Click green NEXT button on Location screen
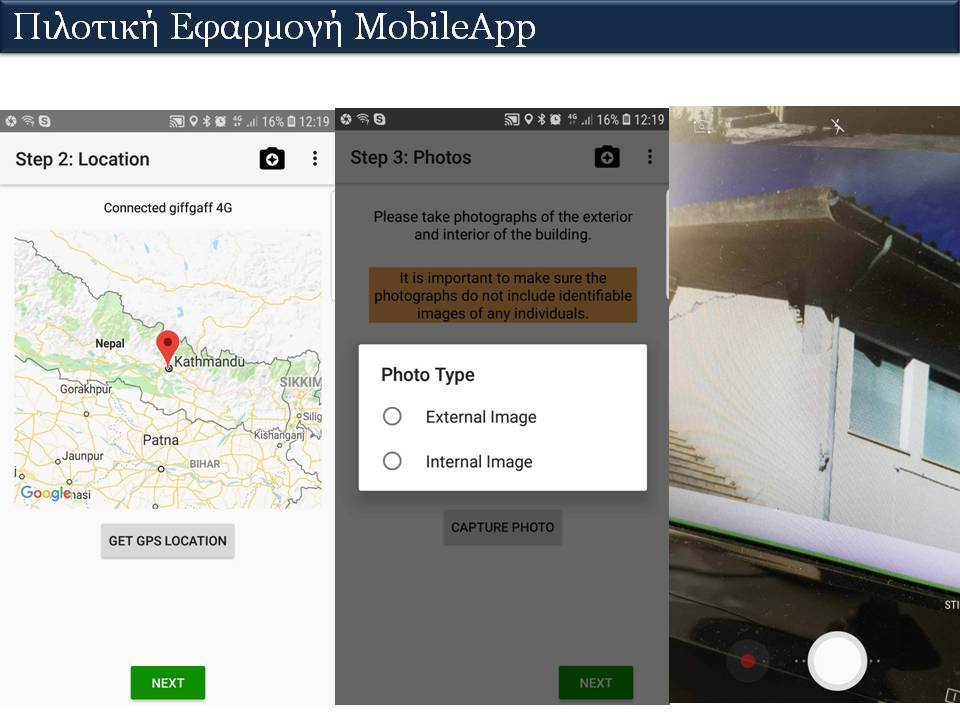Screen dimensions: 960x720 pyautogui.click(x=168, y=683)
